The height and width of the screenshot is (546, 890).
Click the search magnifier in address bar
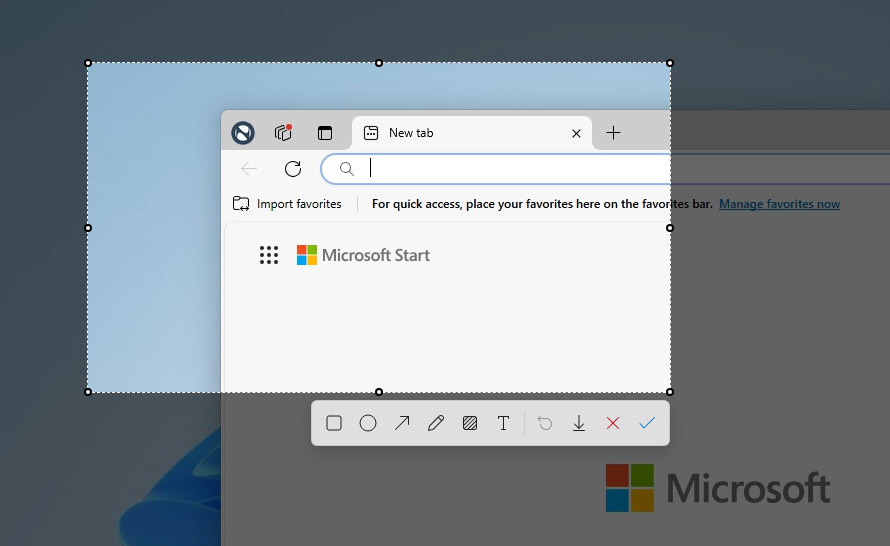pyautogui.click(x=347, y=169)
